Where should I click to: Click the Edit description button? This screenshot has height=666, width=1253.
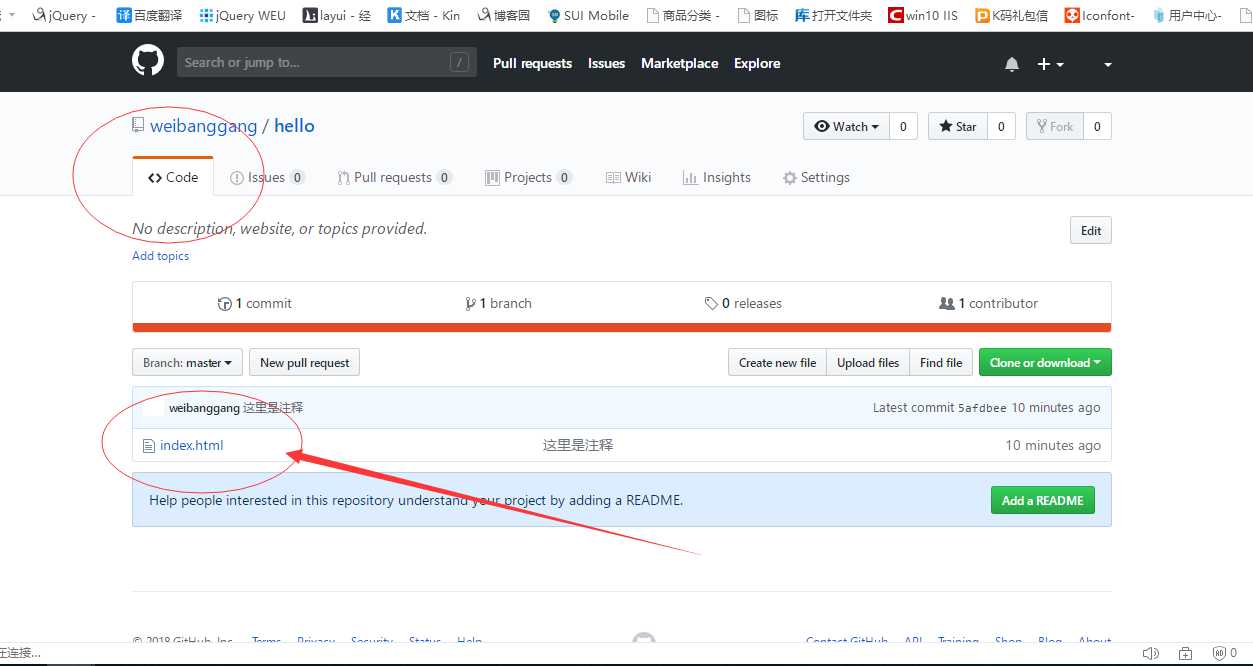point(1090,230)
